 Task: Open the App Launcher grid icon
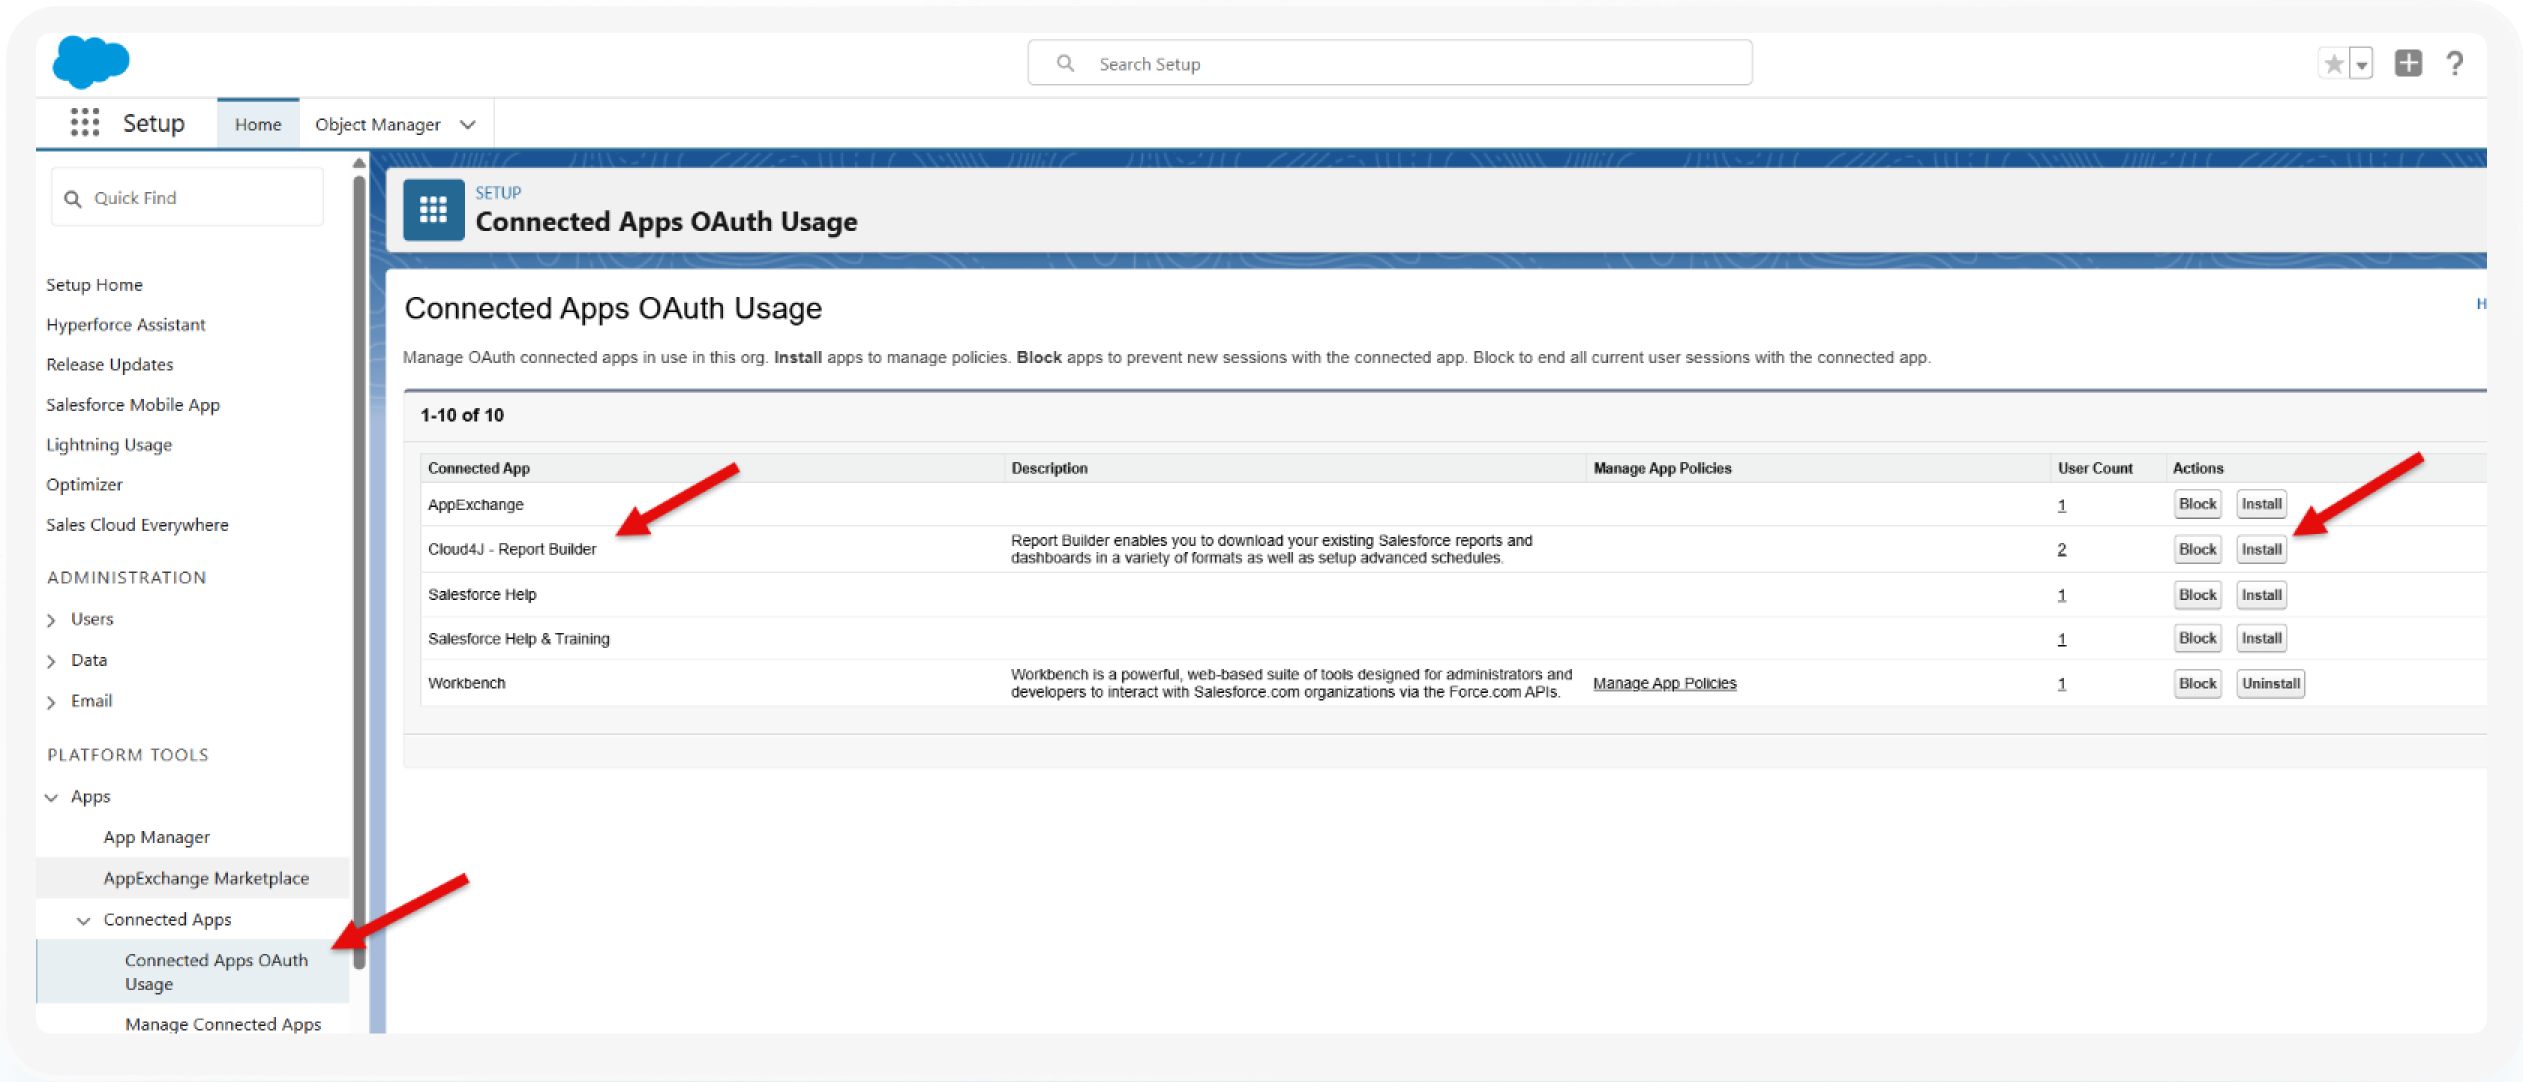pyautogui.click(x=85, y=123)
